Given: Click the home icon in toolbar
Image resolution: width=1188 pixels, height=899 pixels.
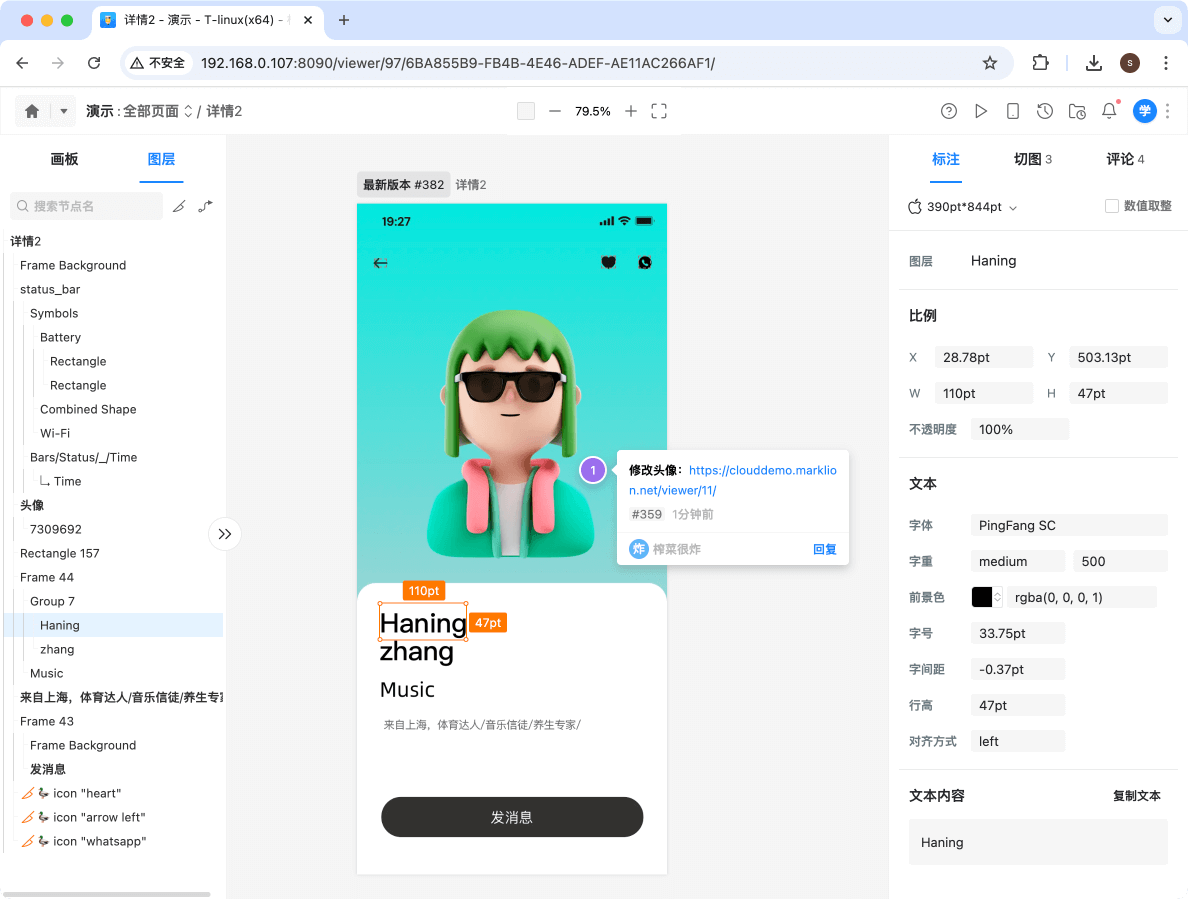Looking at the screenshot, I should click(x=32, y=111).
